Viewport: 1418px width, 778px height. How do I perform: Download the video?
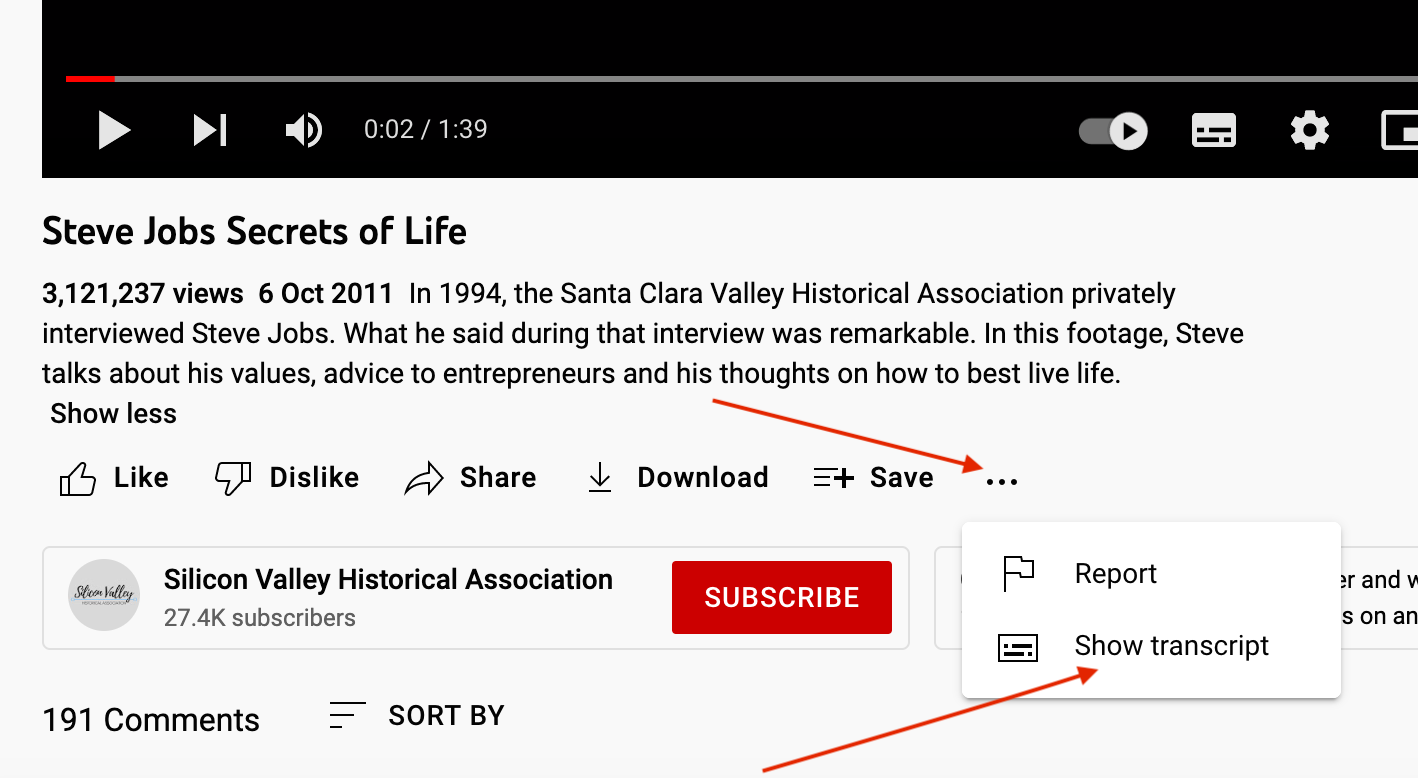676,478
